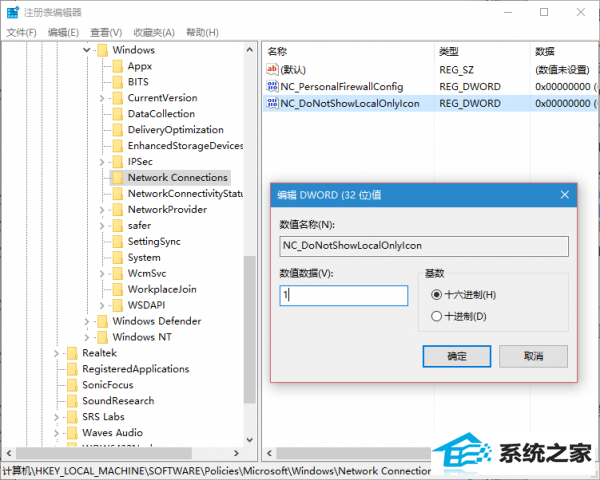
Task: Expand the Realtek tree node
Action: click(56, 354)
